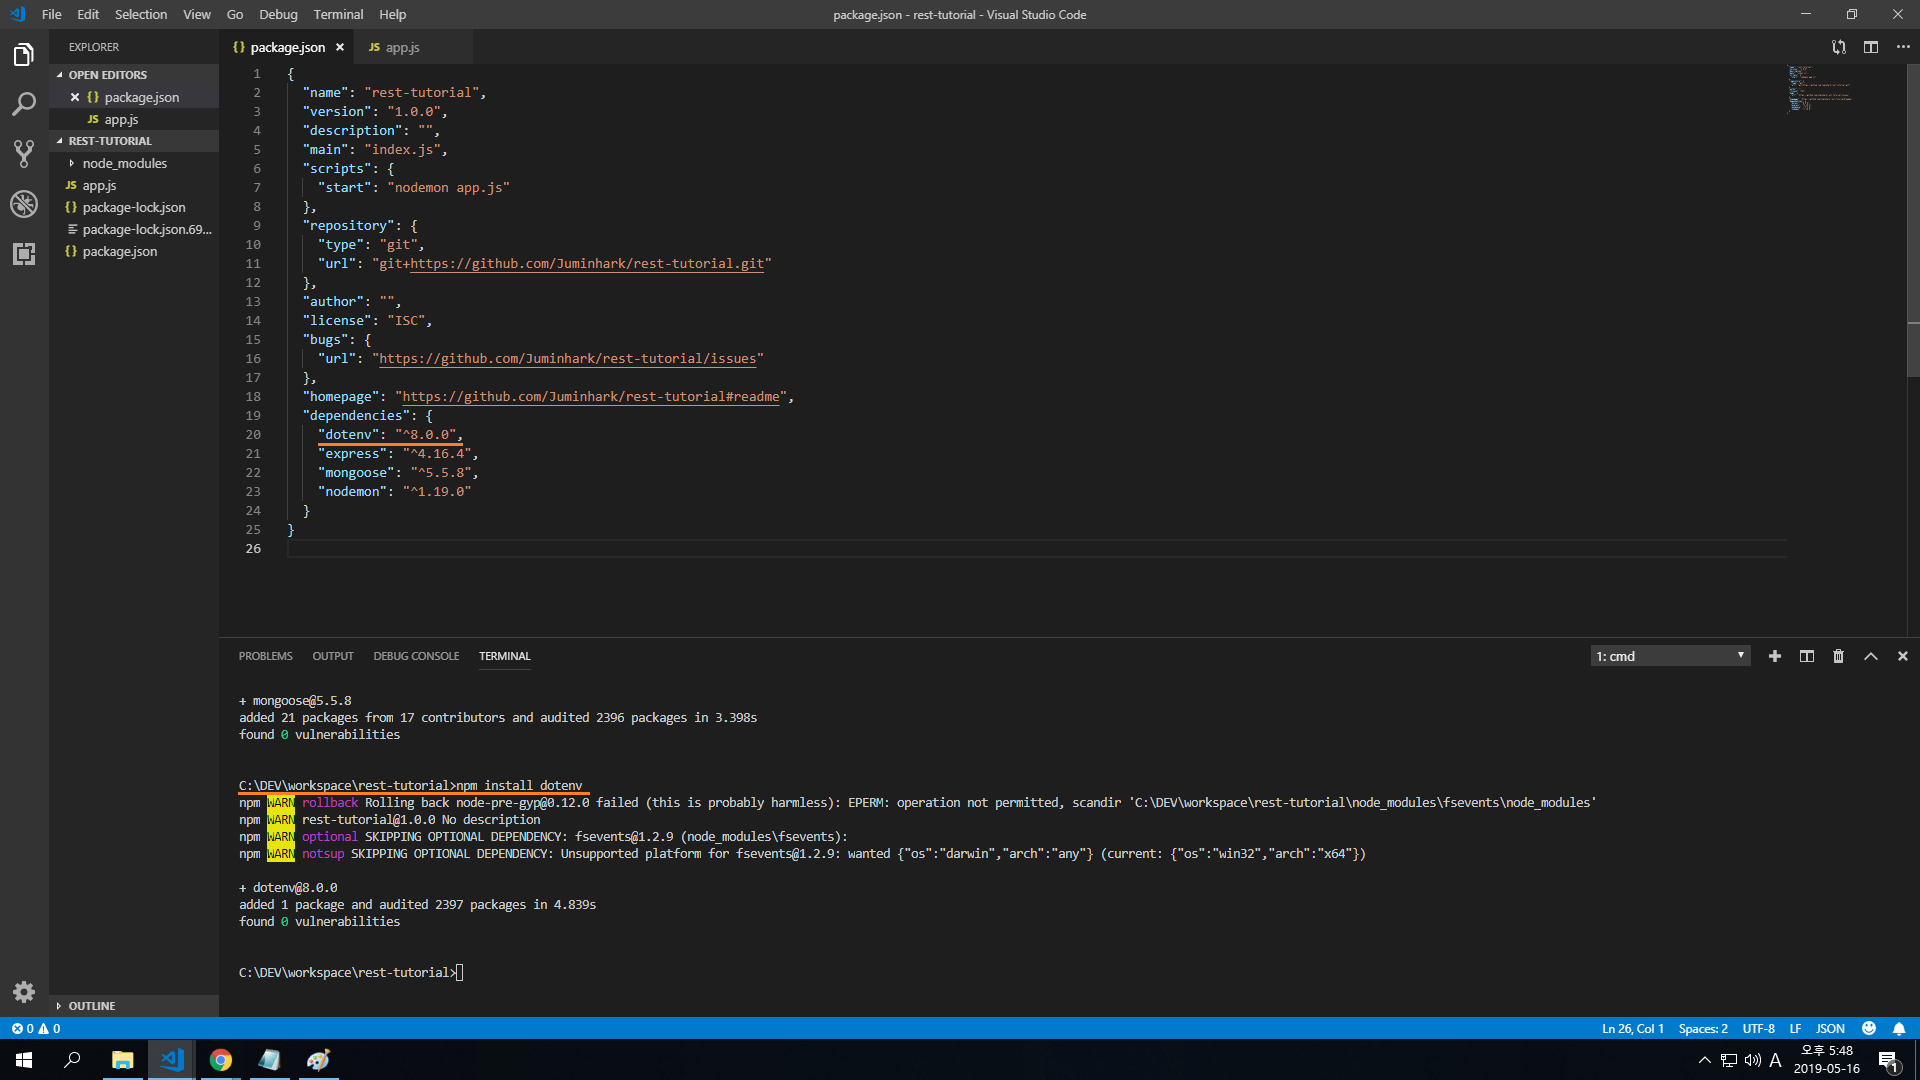
Task: Open the File menu
Action: pos(52,14)
